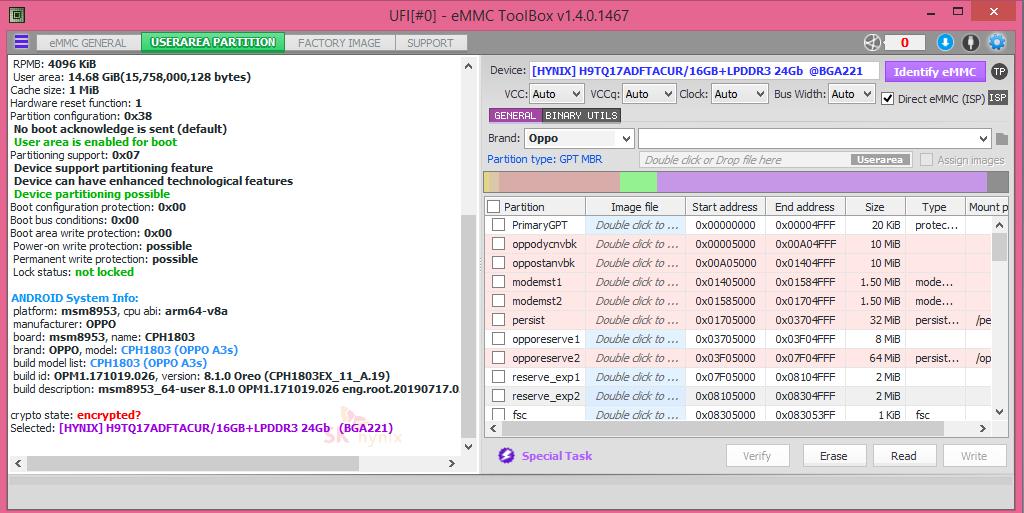The image size is (1024, 513).
Task: Select the BINARY UTILS sub-tab
Action: (581, 116)
